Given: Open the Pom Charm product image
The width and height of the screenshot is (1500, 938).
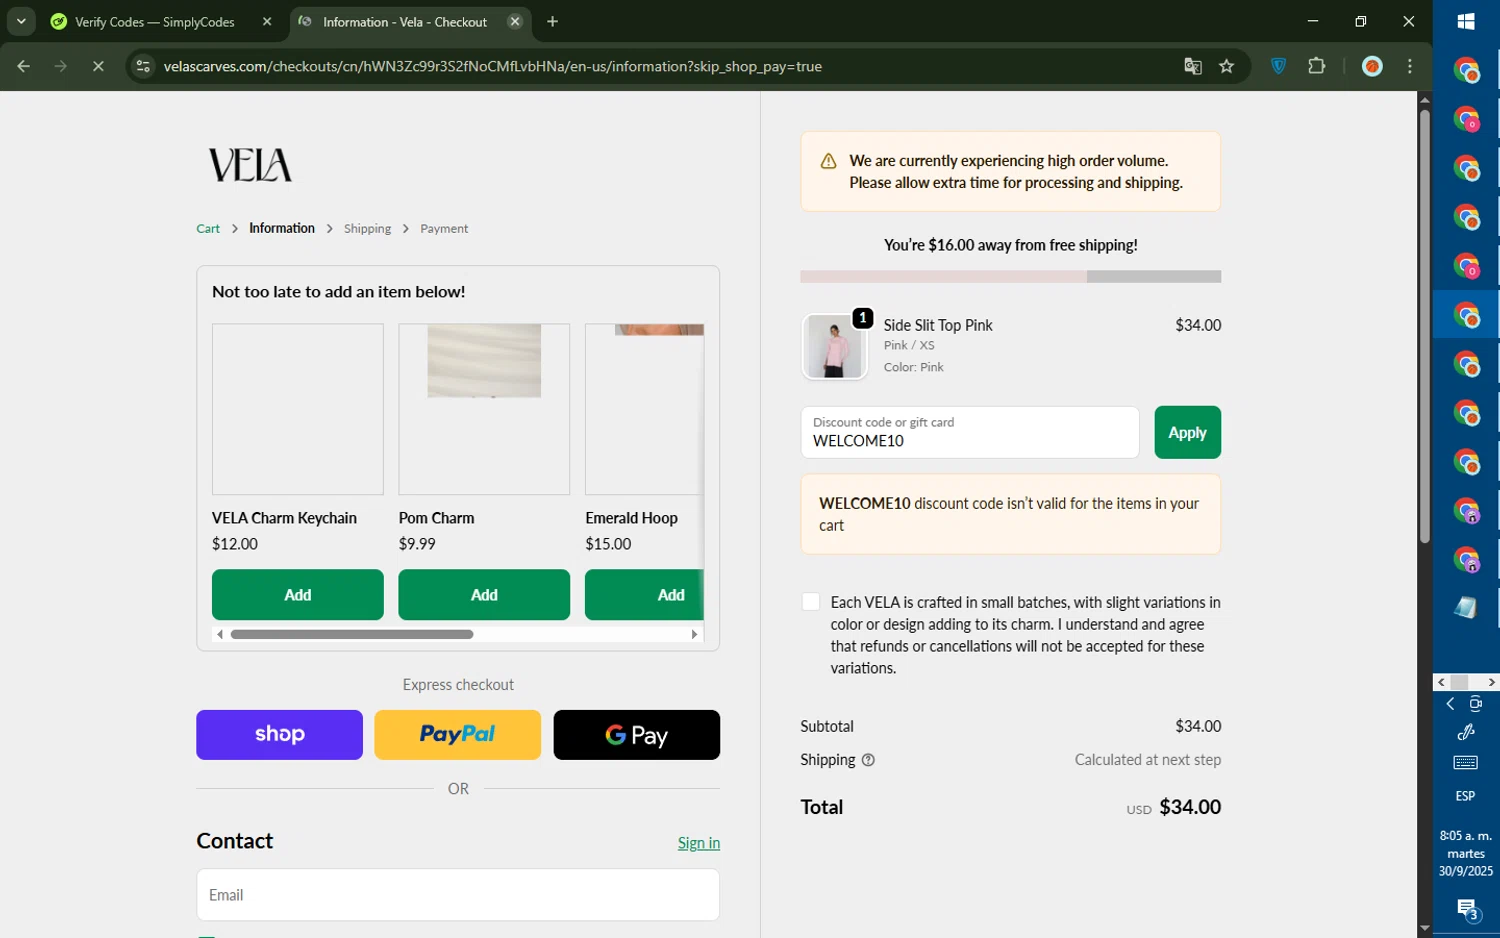Looking at the screenshot, I should click(x=484, y=409).
